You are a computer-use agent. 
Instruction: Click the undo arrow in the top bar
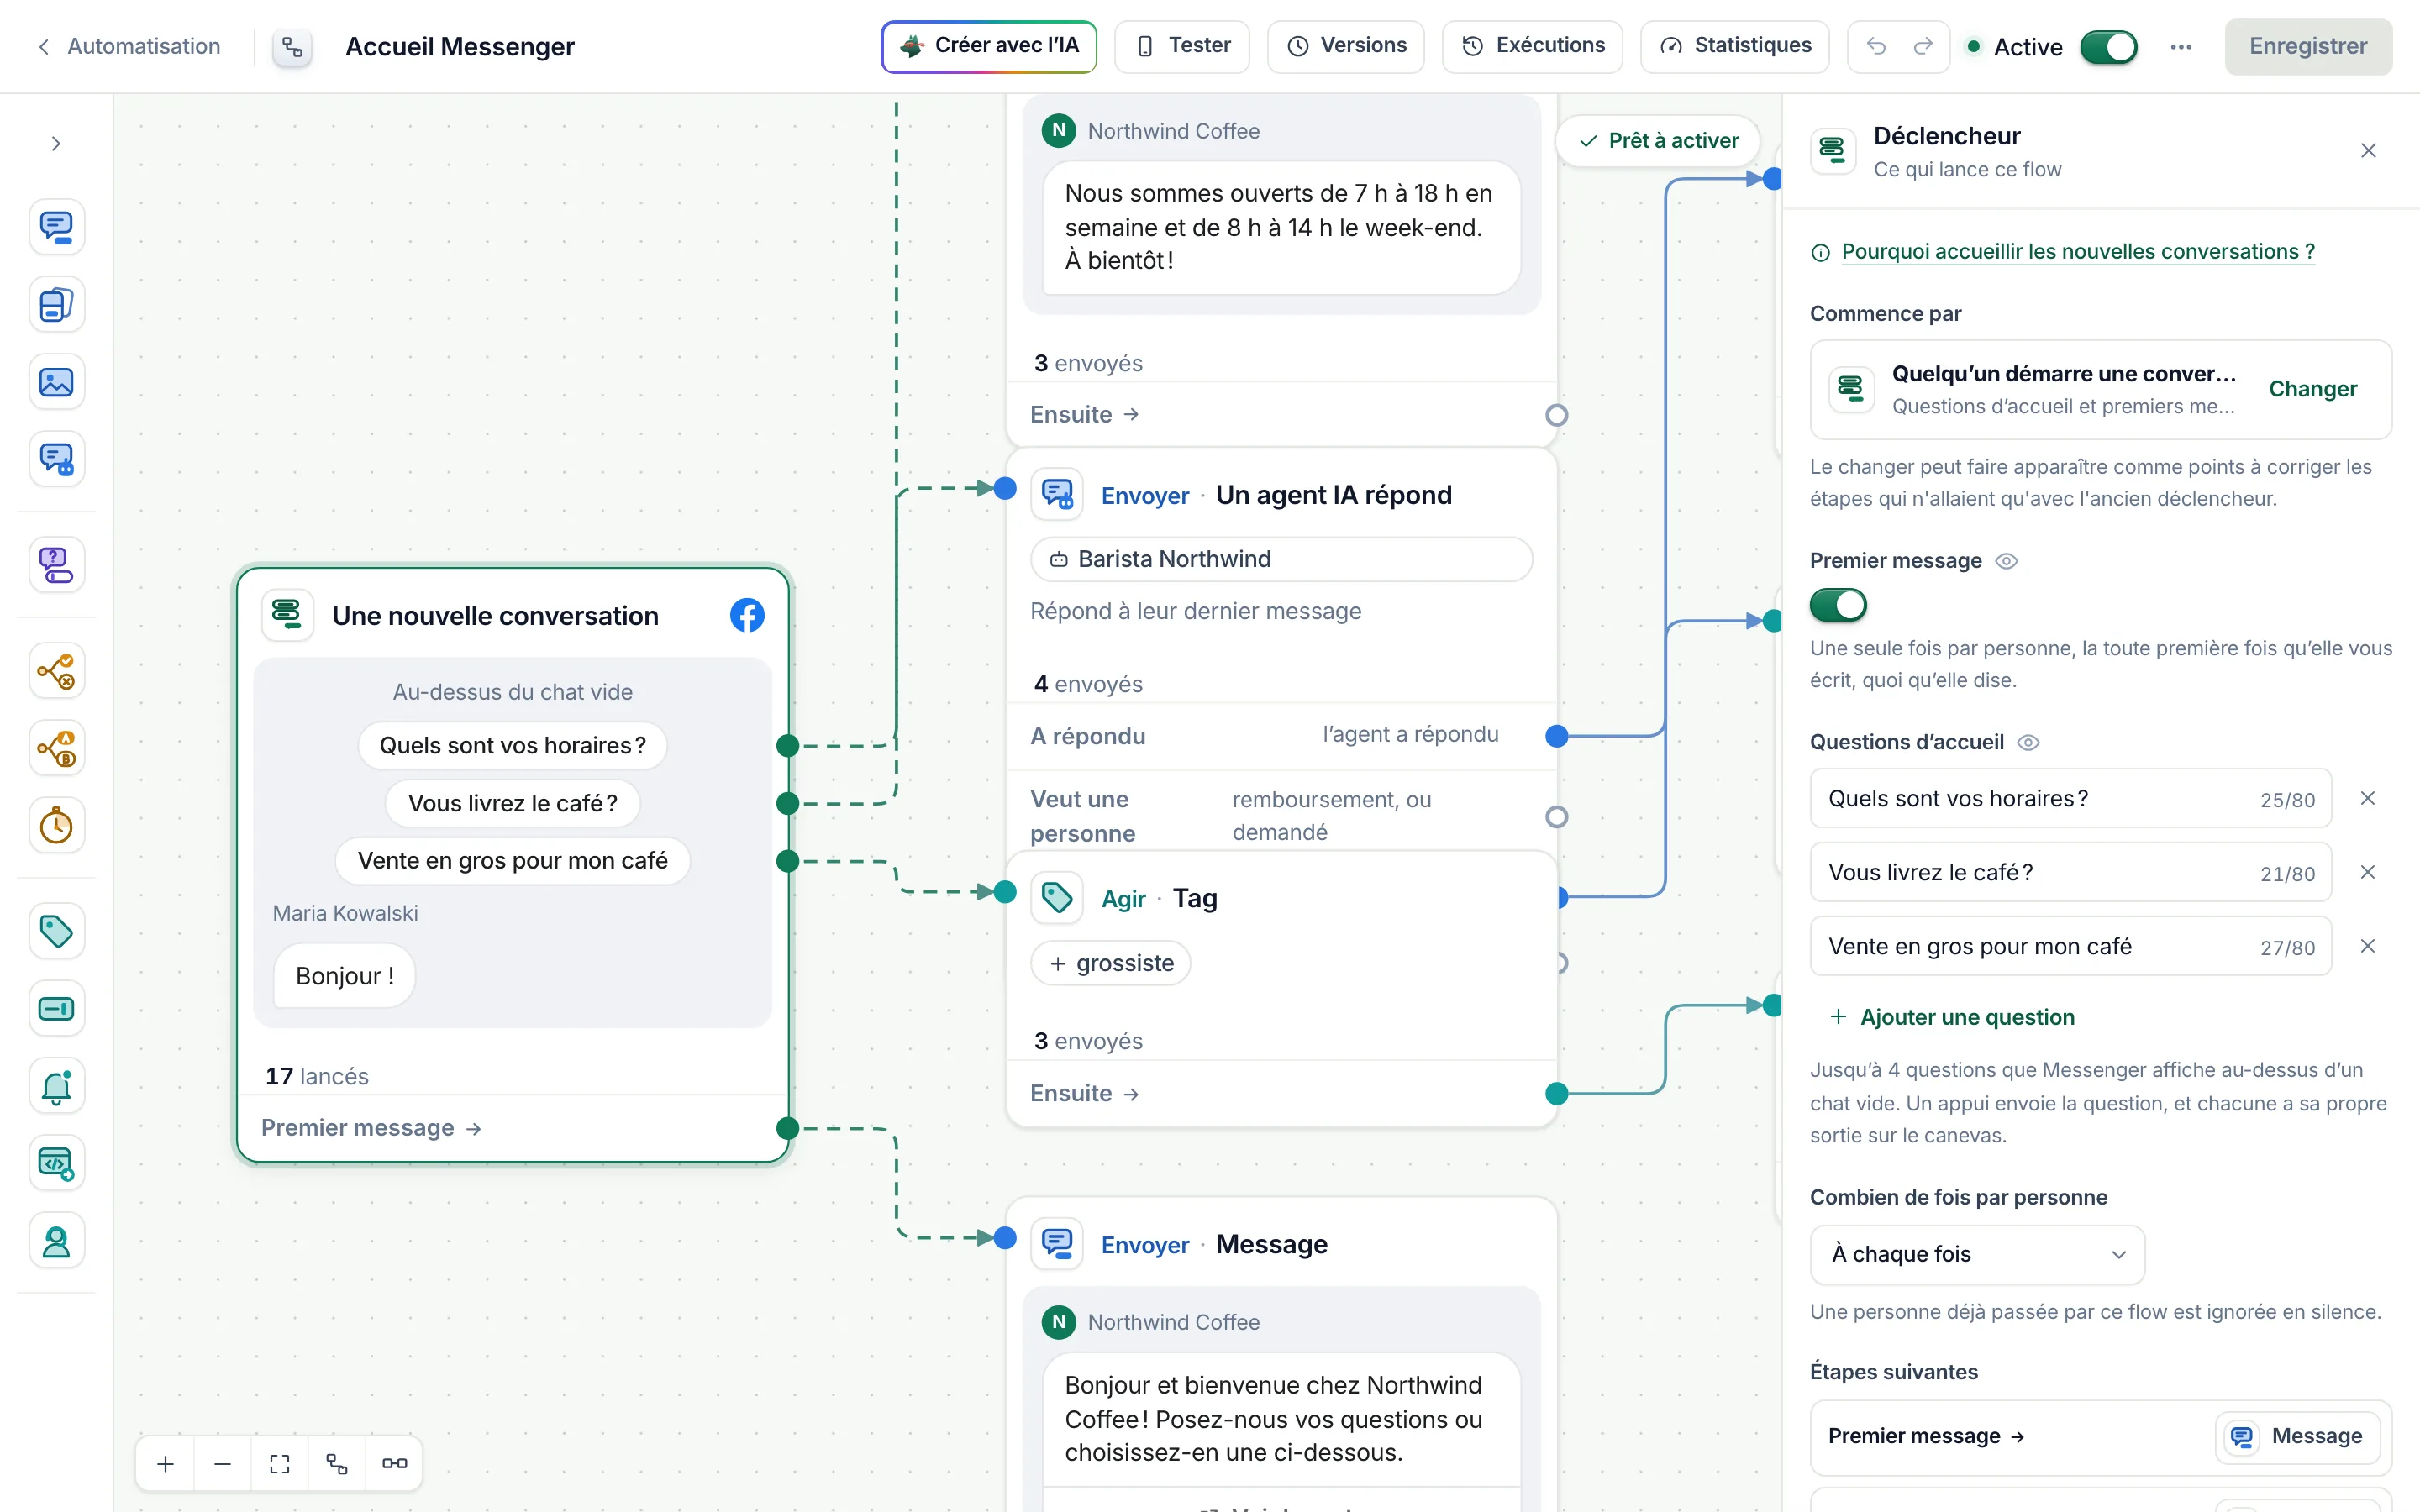pyautogui.click(x=1876, y=46)
